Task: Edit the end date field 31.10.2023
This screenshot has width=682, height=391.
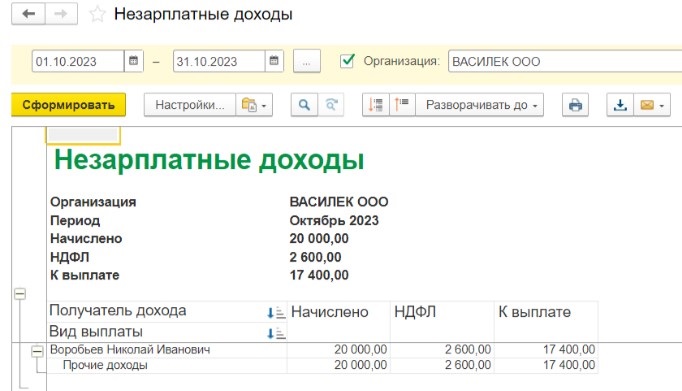Action: tap(219, 61)
